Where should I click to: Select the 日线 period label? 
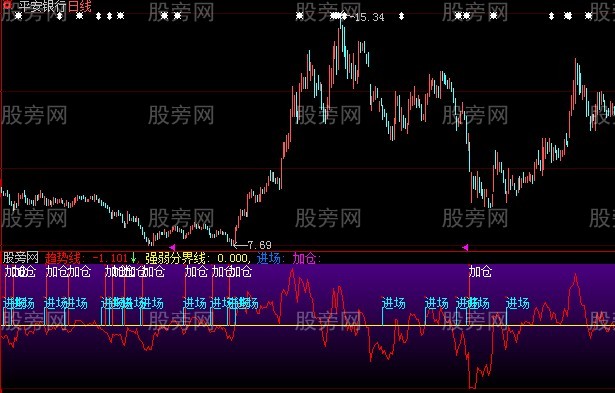pyautogui.click(x=79, y=6)
